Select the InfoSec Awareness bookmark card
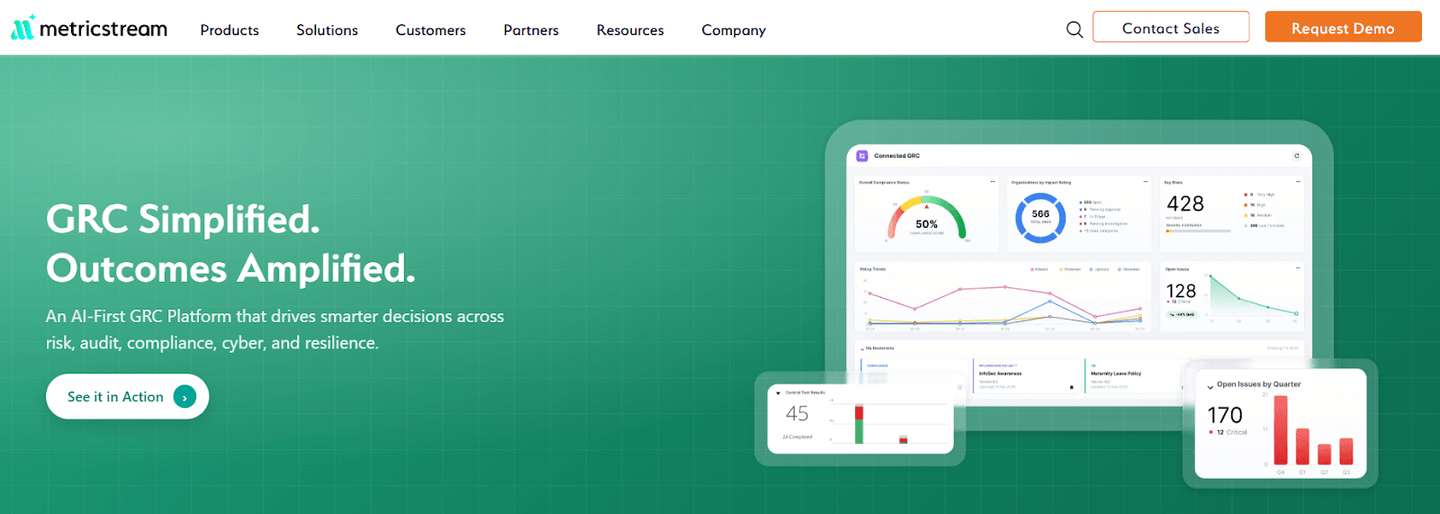 [x=1027, y=375]
